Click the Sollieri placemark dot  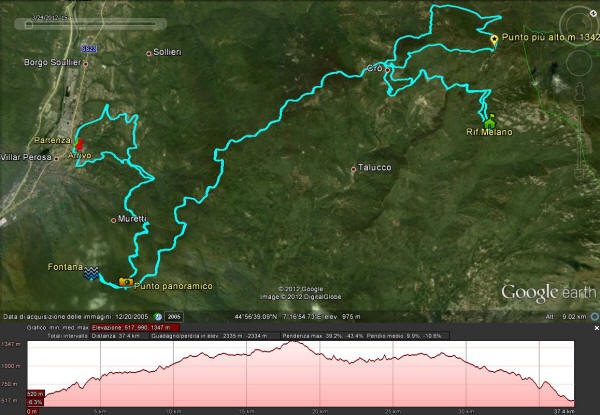149,54
